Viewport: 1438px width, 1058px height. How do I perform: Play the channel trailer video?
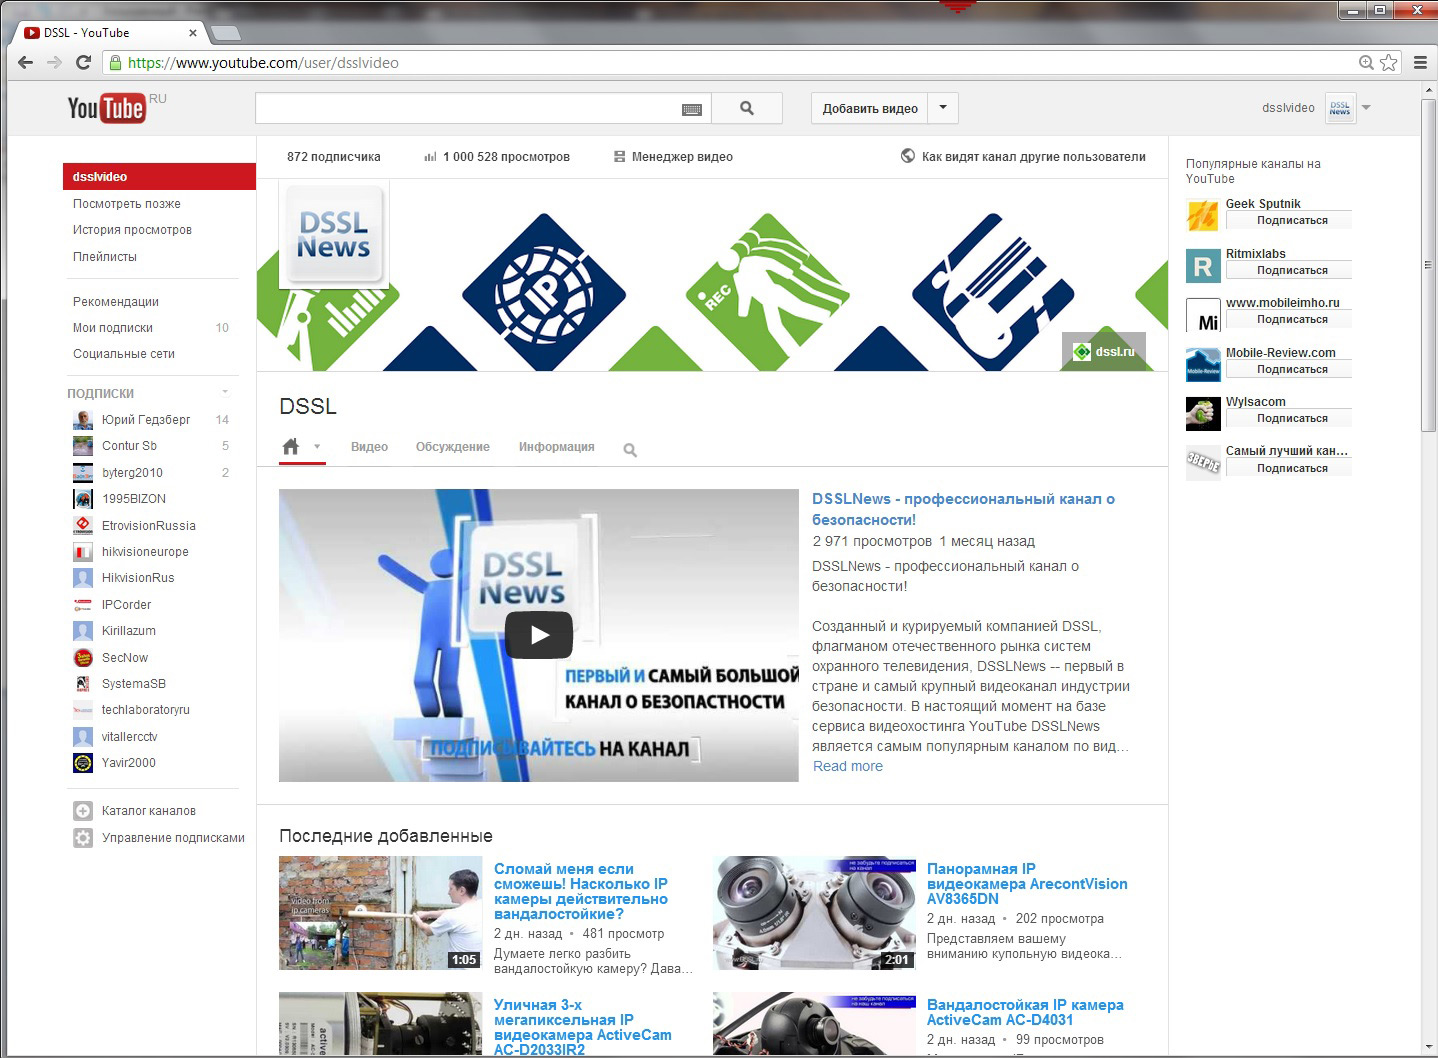click(x=539, y=635)
